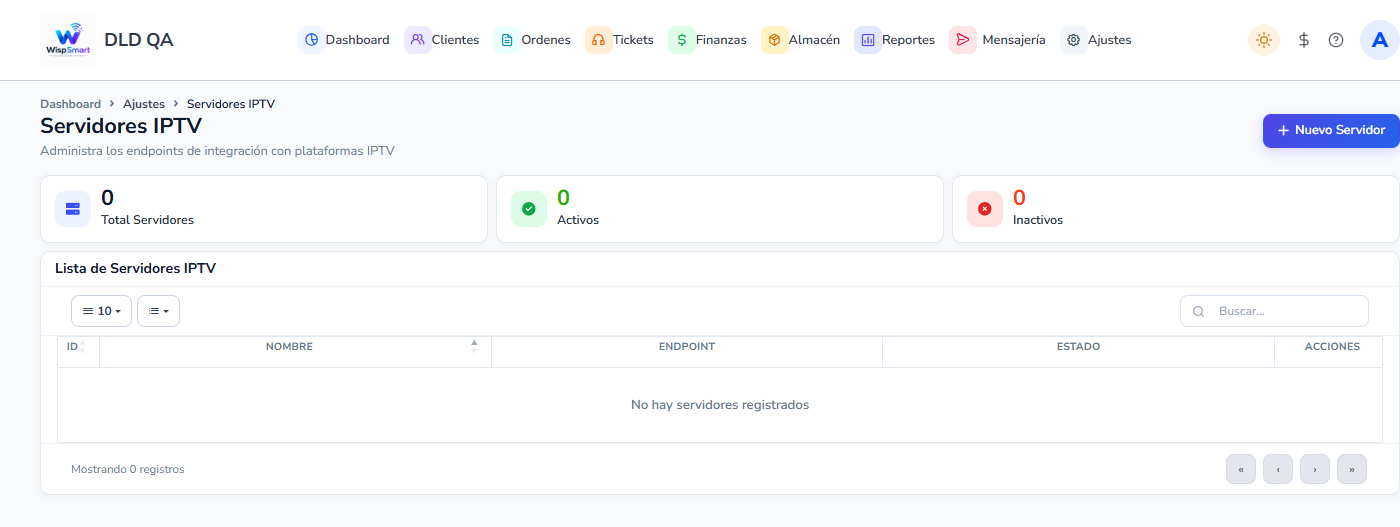Click the green Activos check icon
The height and width of the screenshot is (527, 1400).
click(529, 209)
